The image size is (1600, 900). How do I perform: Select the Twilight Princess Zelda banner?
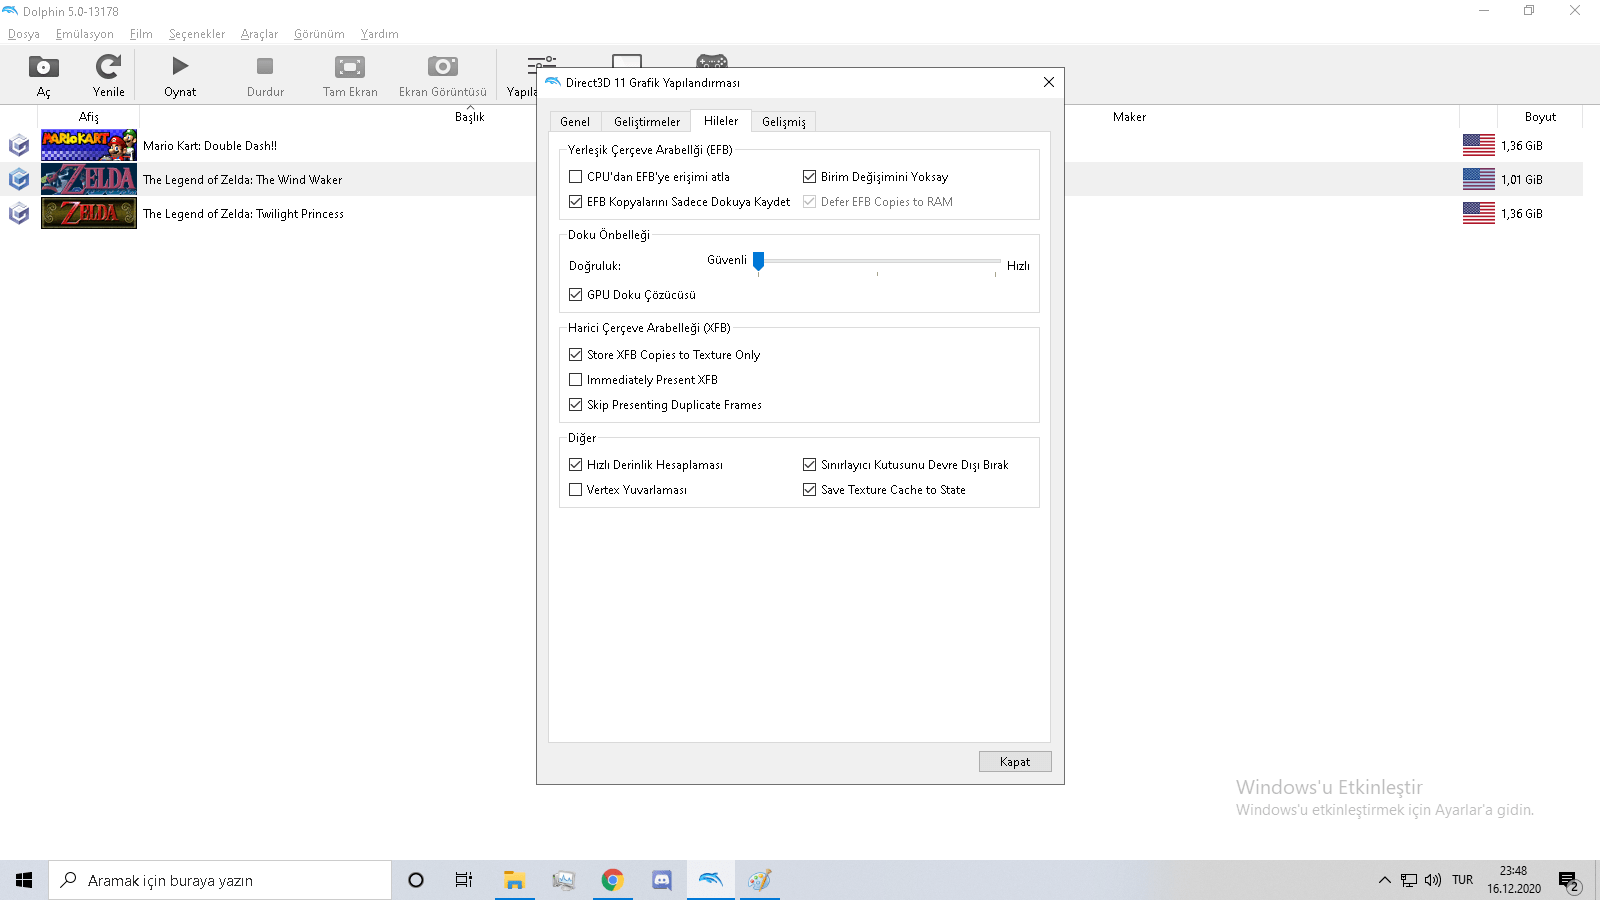pos(89,213)
